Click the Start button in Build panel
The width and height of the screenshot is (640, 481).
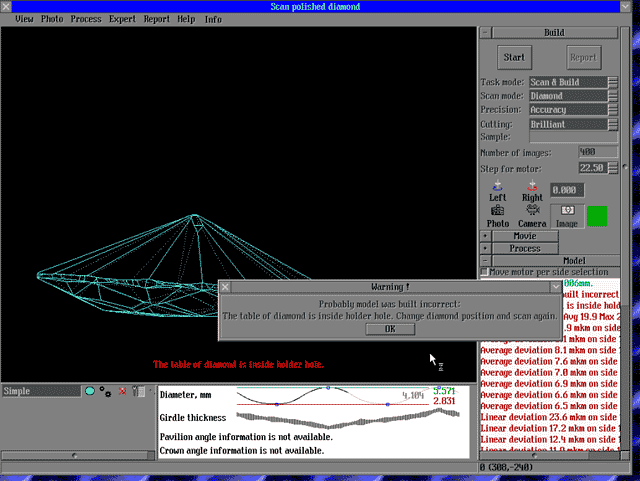(x=514, y=57)
